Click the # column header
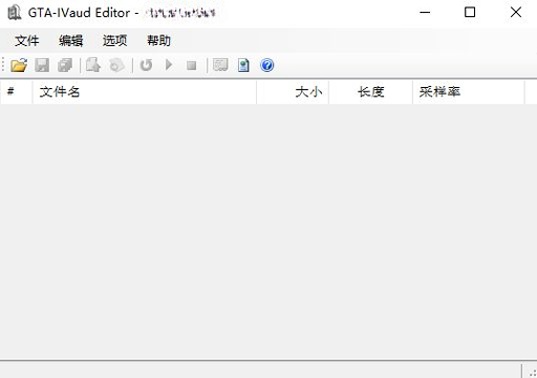Viewport: 537px width, 378px height. 16,92
